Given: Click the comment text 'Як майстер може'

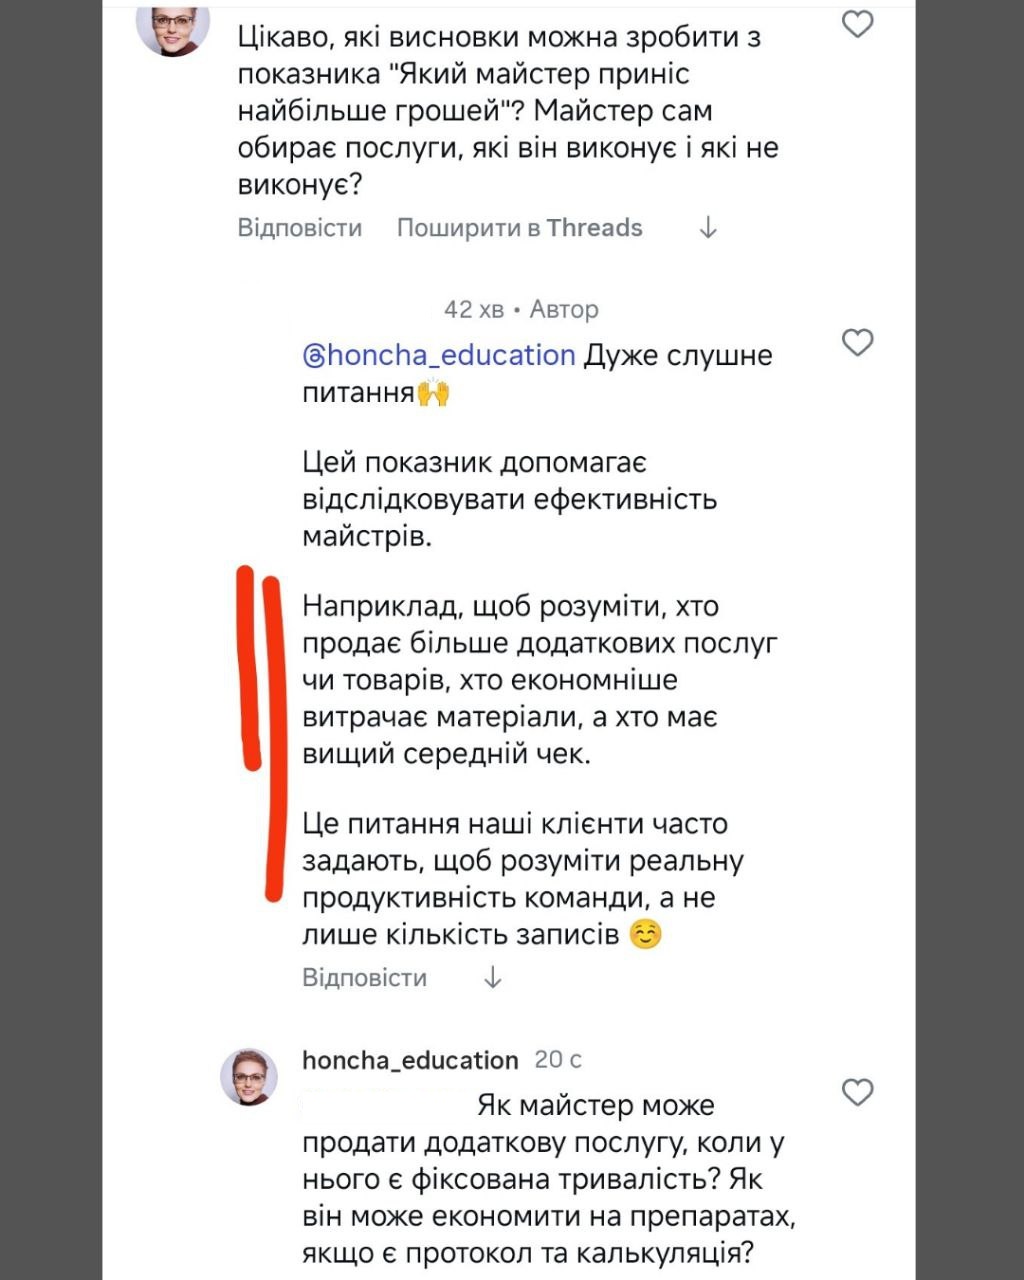Looking at the screenshot, I should point(596,1105).
